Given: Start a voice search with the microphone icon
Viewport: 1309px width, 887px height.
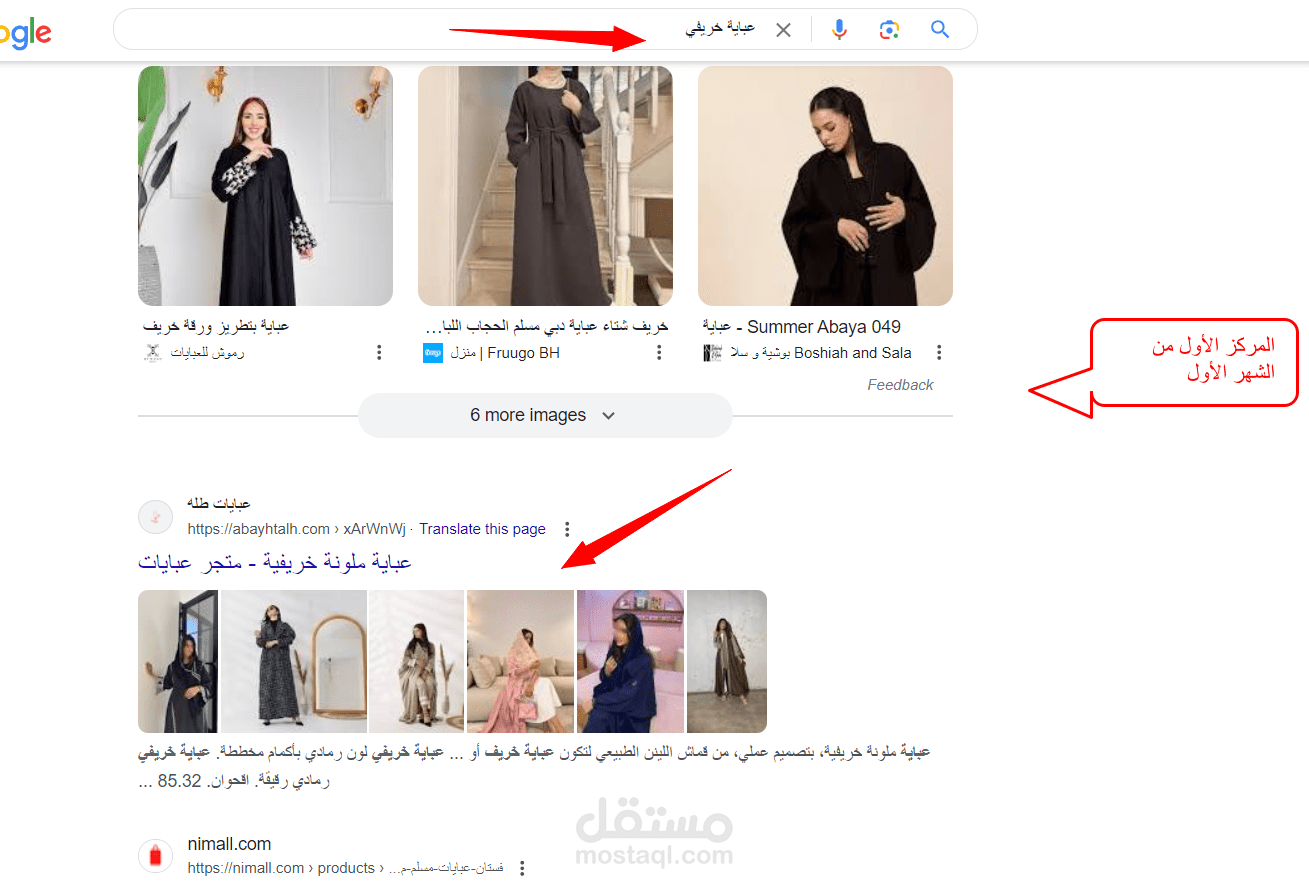Looking at the screenshot, I should [839, 29].
